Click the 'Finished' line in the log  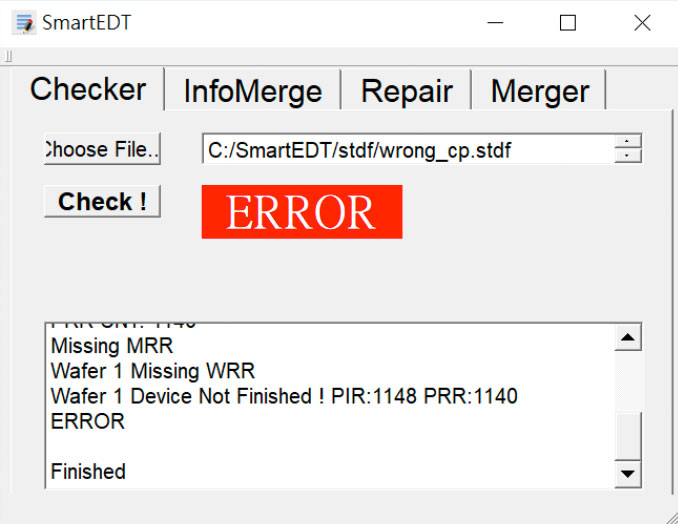point(88,471)
